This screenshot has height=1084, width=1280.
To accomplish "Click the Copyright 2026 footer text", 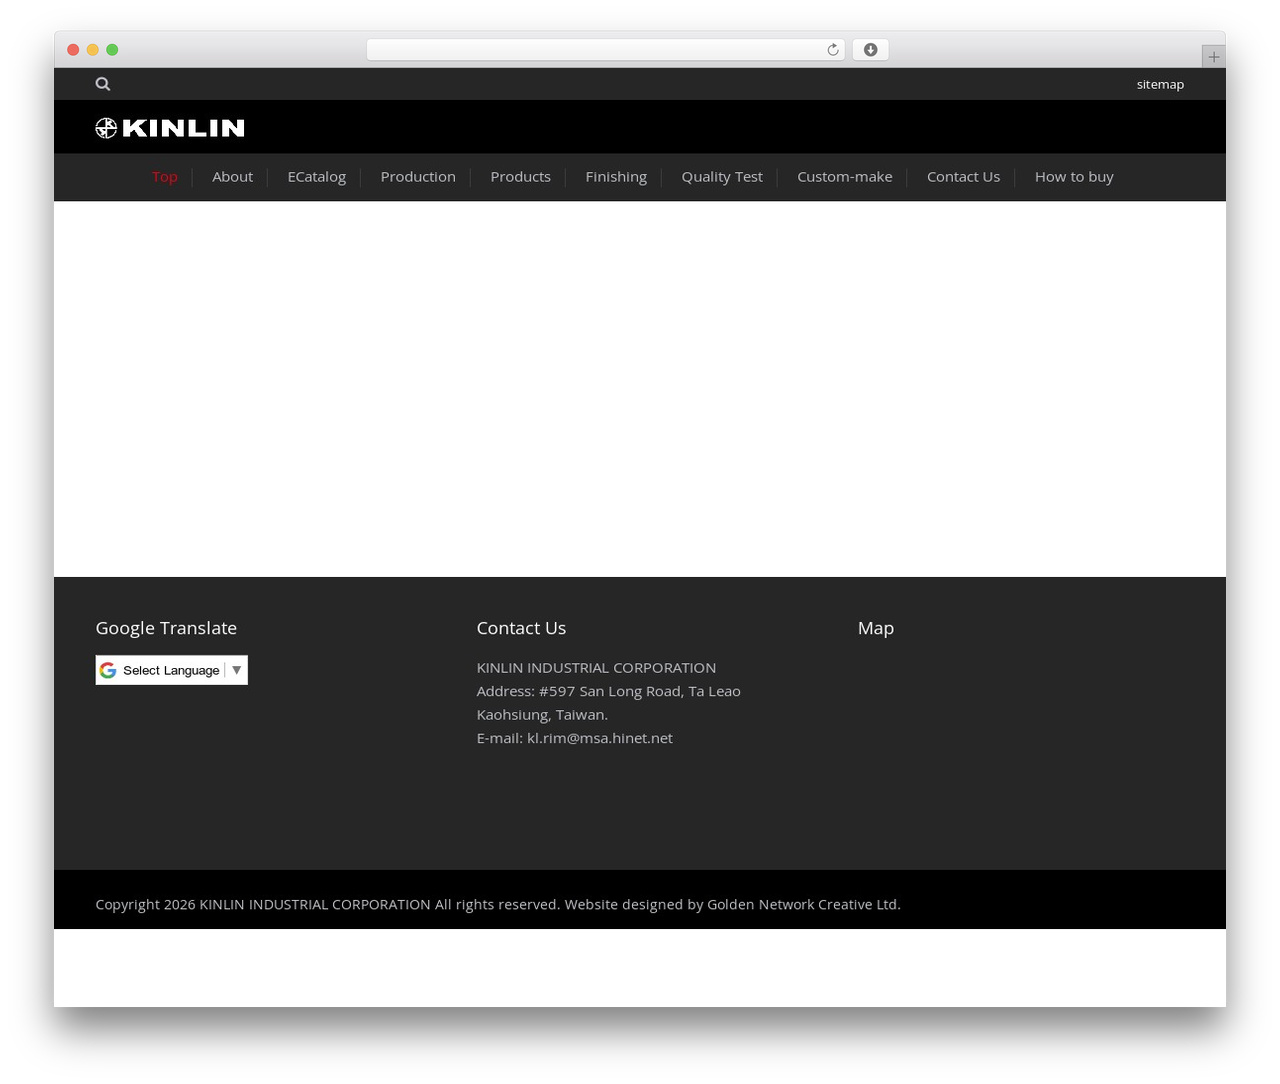I will point(498,904).
